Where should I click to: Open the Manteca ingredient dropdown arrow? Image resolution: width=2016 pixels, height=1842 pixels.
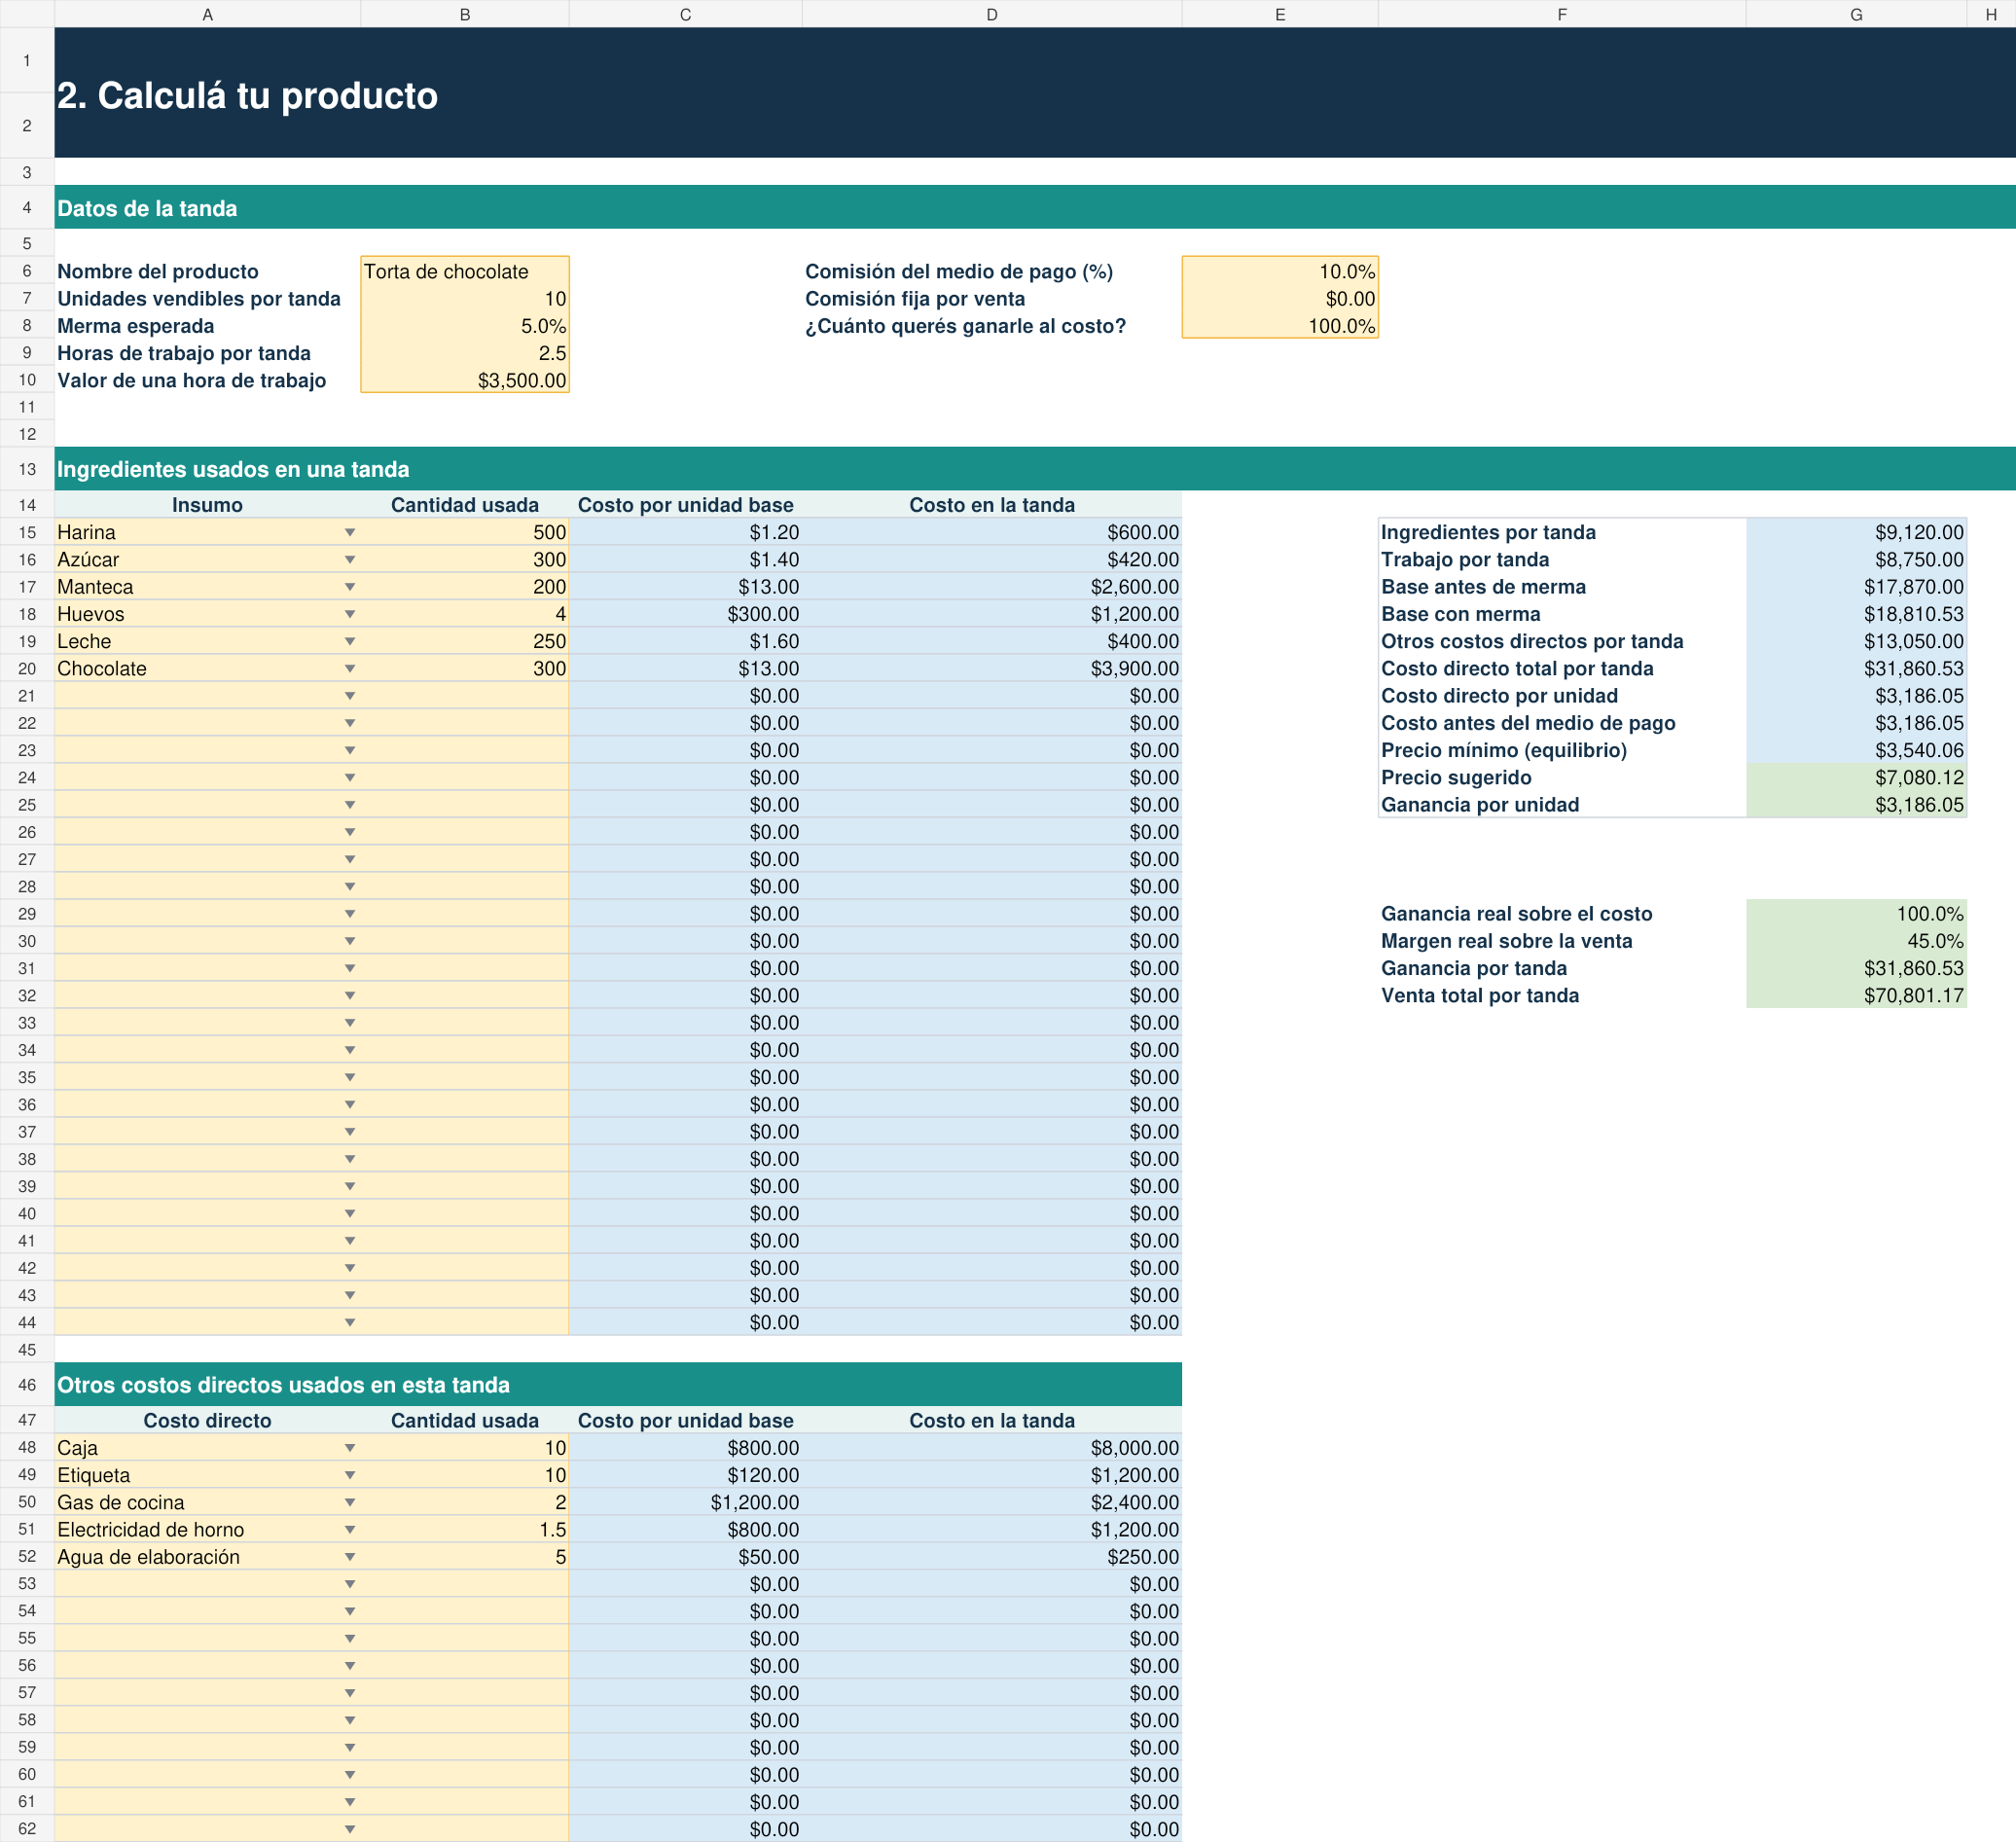click(350, 587)
